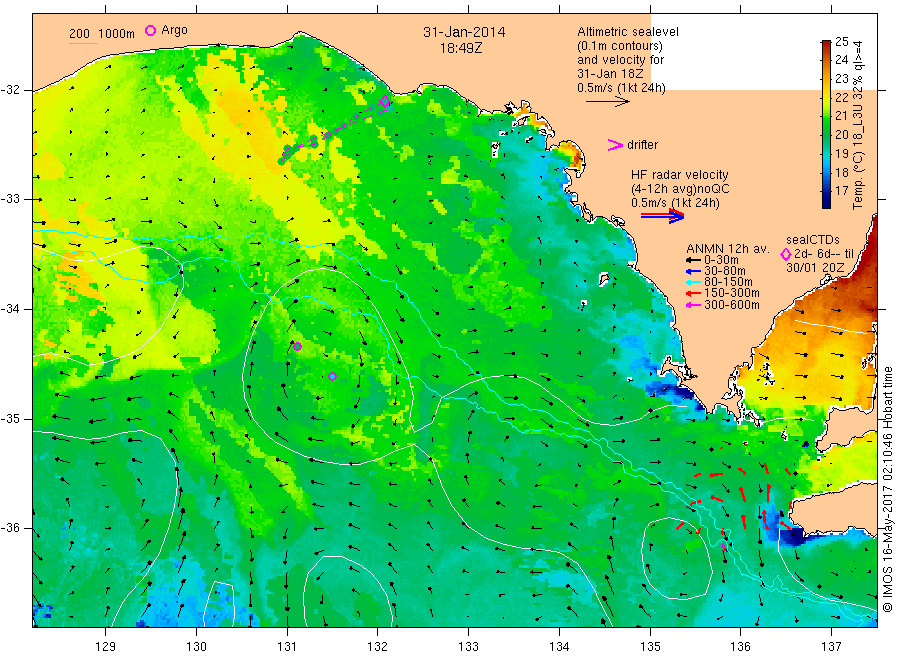
Task: Click the Argo float marker near 131E, 34.3S
Action: (x=297, y=346)
